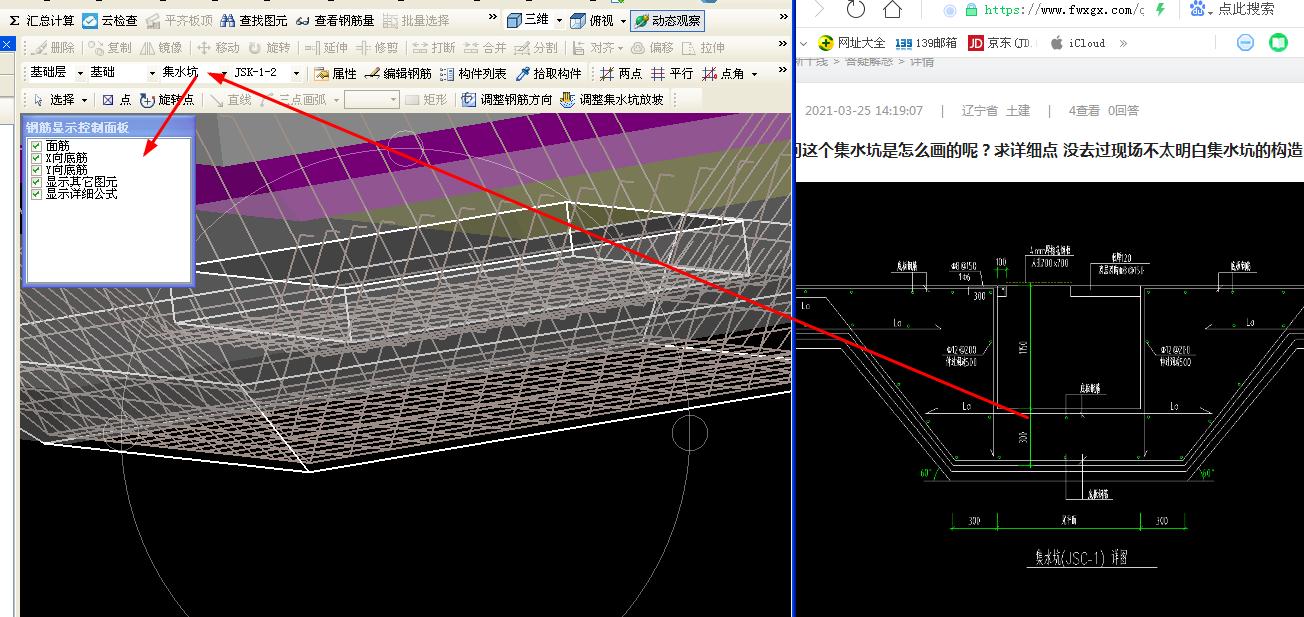1304x617 pixels.
Task: Click the green reading mode icon
Action: coord(1278,43)
